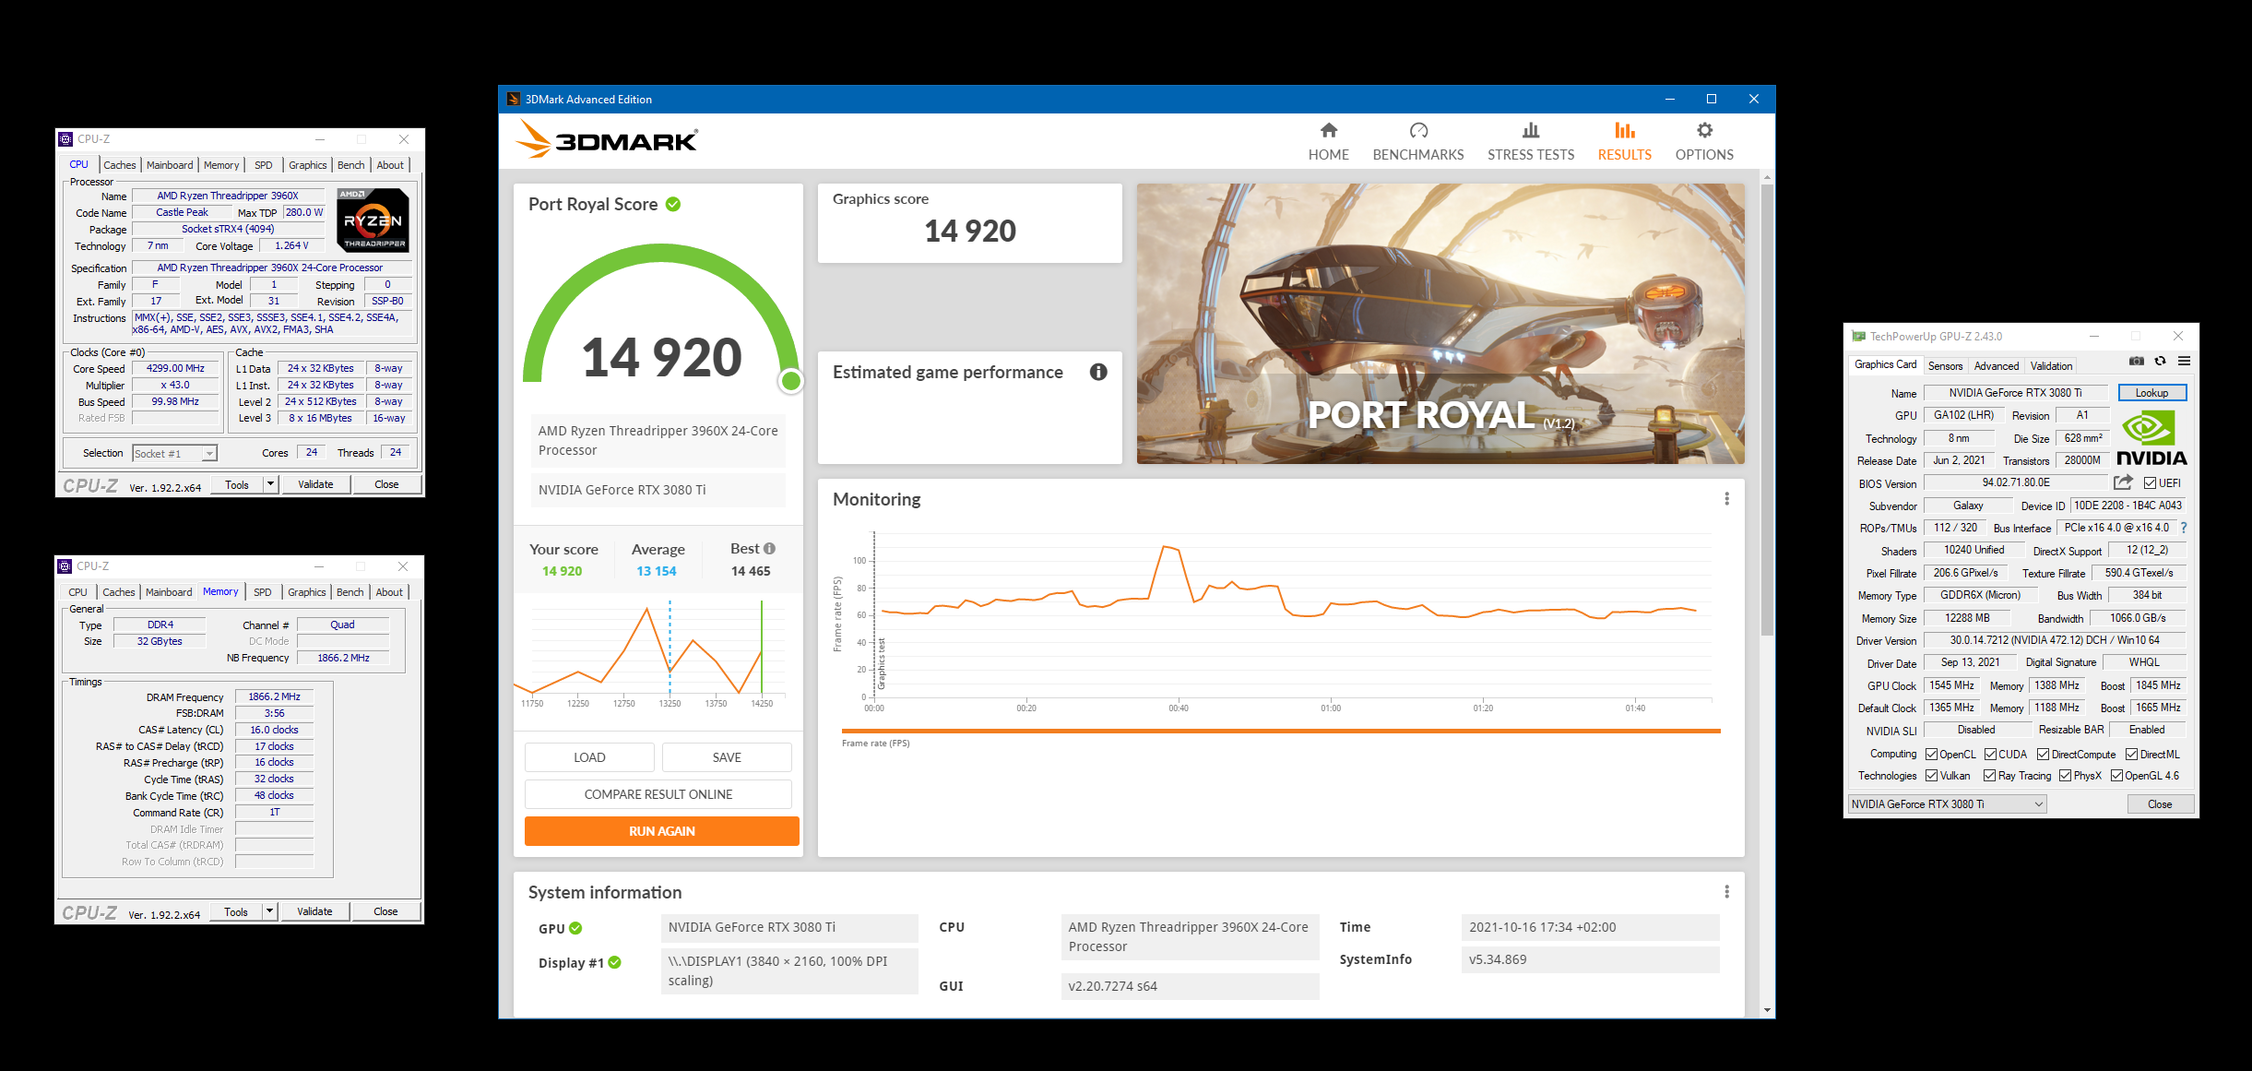Toggle the DirectCompute checkbox
Screen dimensions: 2252x1071
pyautogui.click(x=2043, y=754)
